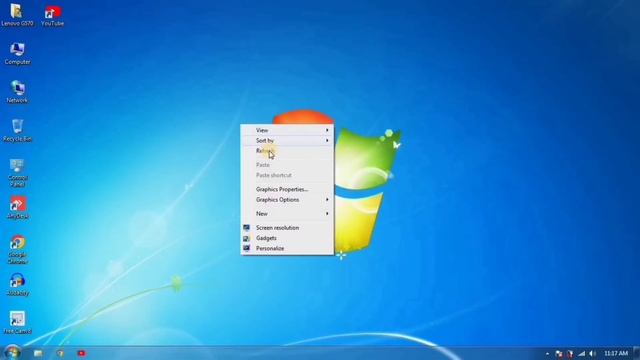Screen dimensions: 640x360
Task: Open the red YouTube taskbar icon
Action: coord(82,353)
